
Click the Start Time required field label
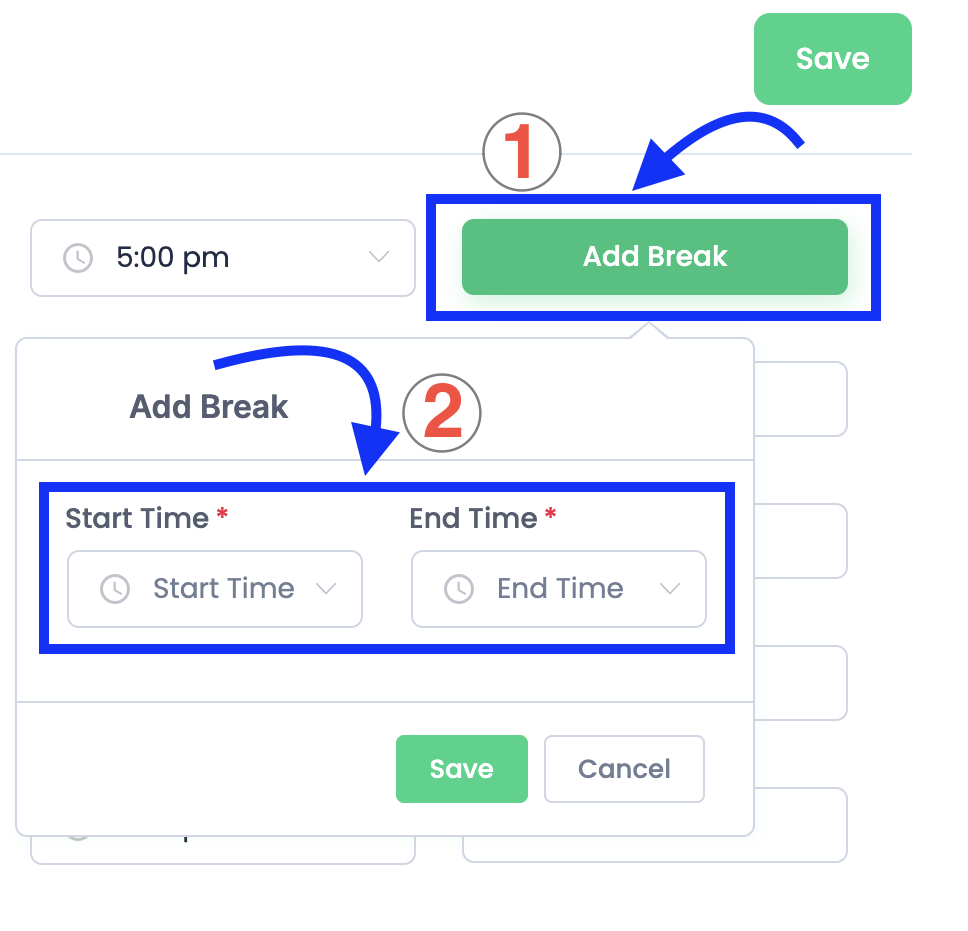point(137,518)
